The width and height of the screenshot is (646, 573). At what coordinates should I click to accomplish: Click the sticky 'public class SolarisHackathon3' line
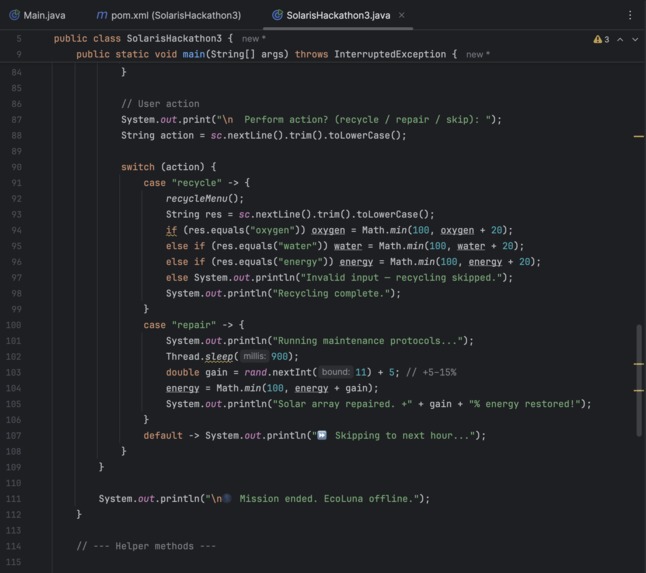click(143, 39)
